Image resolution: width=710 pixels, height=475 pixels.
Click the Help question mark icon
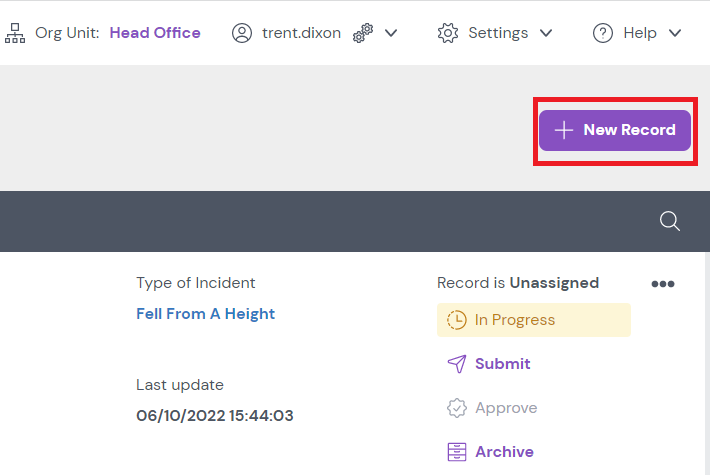603,33
